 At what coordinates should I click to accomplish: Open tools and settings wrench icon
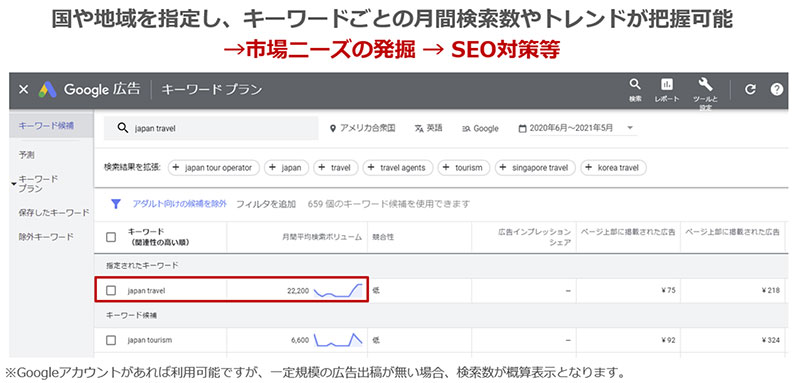pos(706,84)
